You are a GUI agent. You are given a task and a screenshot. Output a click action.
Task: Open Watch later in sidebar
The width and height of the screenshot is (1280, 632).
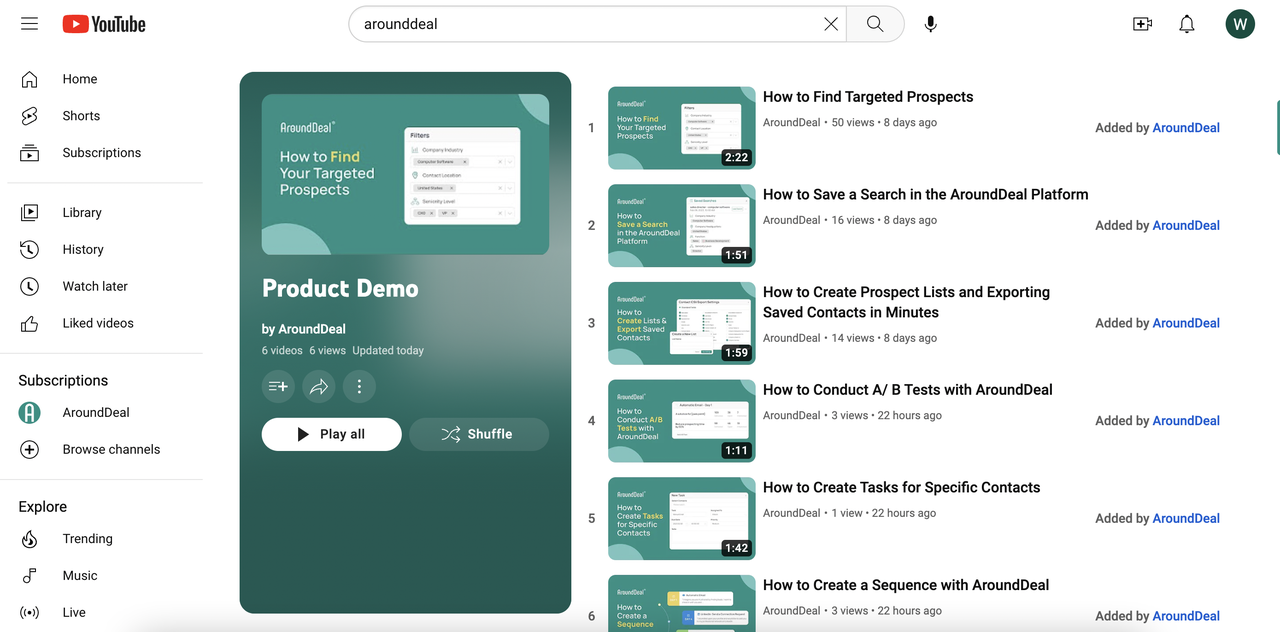point(94,286)
